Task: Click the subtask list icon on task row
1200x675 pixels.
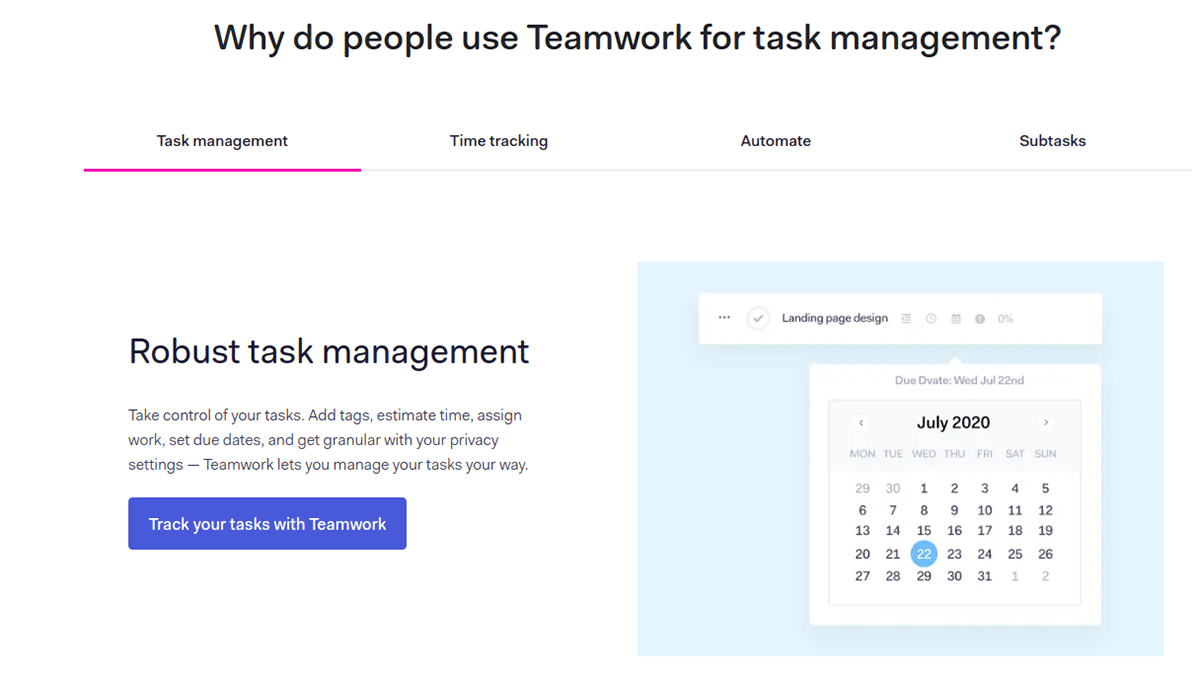Action: (906, 319)
